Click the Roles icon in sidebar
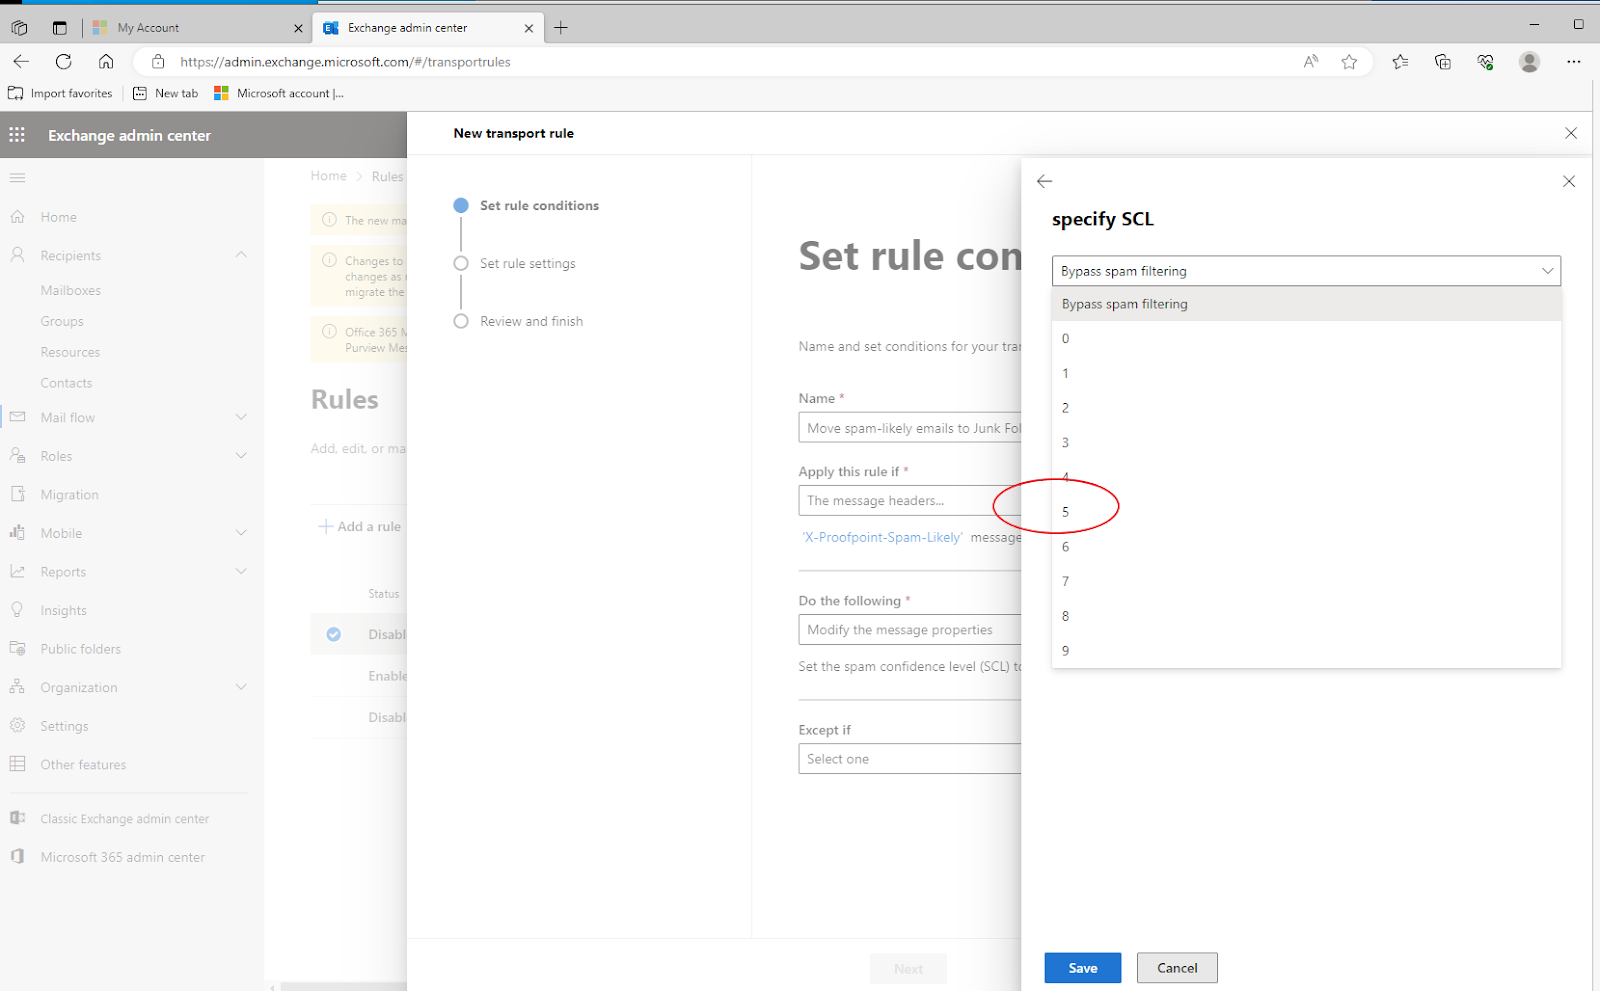This screenshot has width=1600, height=991. click(x=17, y=456)
